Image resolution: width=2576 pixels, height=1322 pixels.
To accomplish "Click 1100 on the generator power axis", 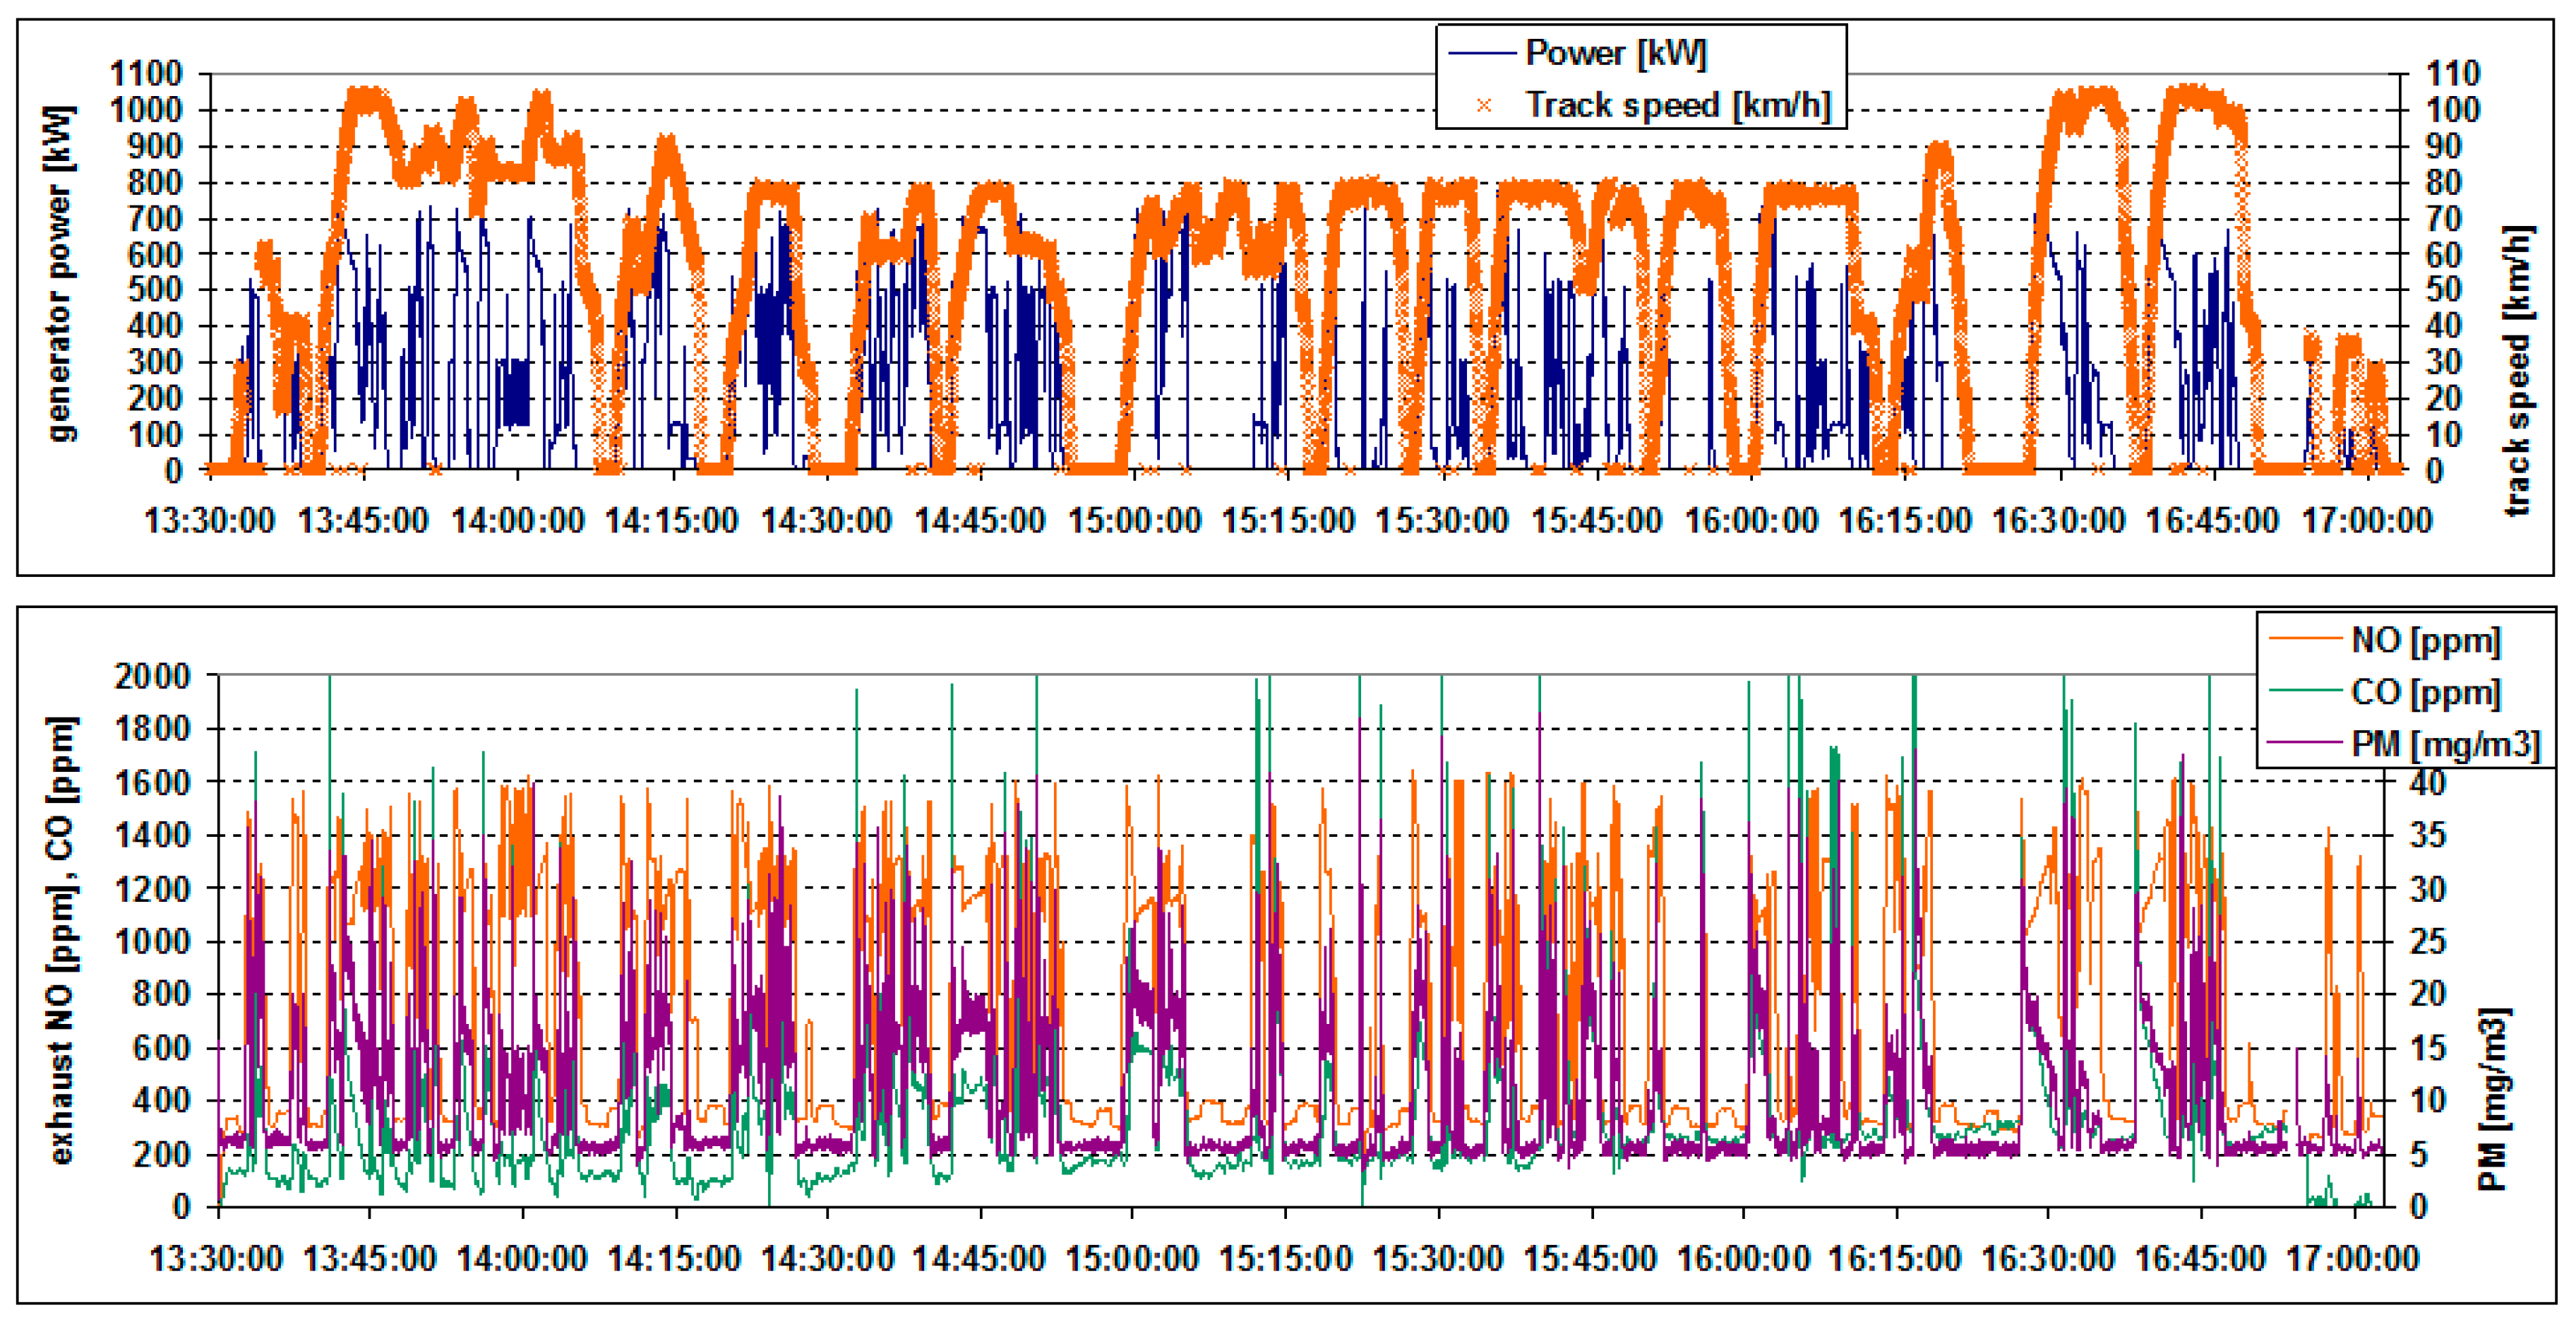I will (147, 73).
